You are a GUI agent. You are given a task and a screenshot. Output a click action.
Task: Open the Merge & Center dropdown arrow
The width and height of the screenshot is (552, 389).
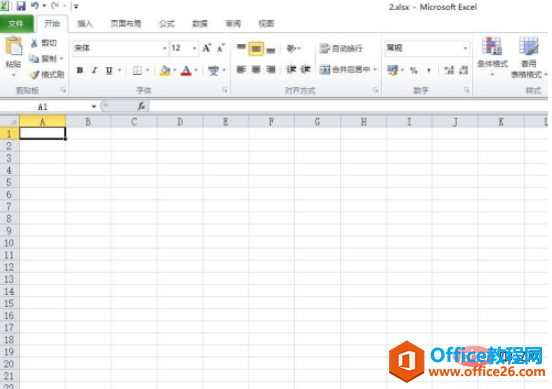tap(375, 70)
